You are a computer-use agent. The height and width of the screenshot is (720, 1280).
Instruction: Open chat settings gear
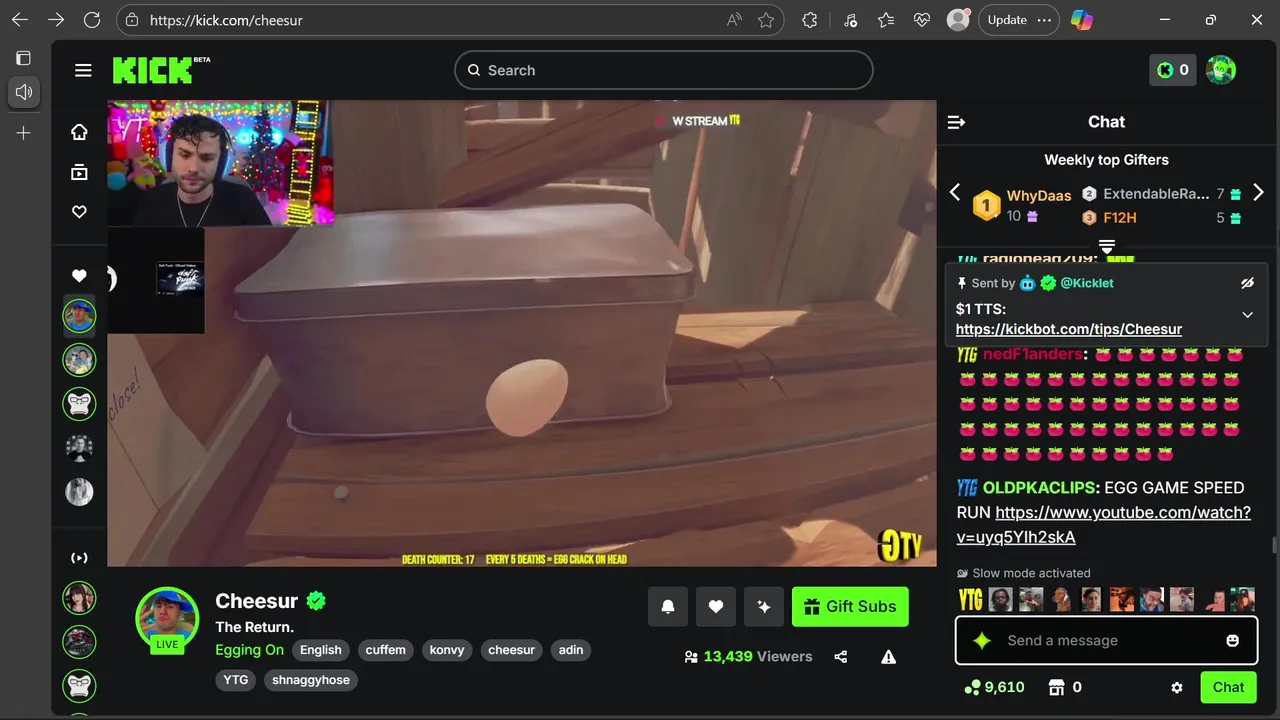(1177, 687)
